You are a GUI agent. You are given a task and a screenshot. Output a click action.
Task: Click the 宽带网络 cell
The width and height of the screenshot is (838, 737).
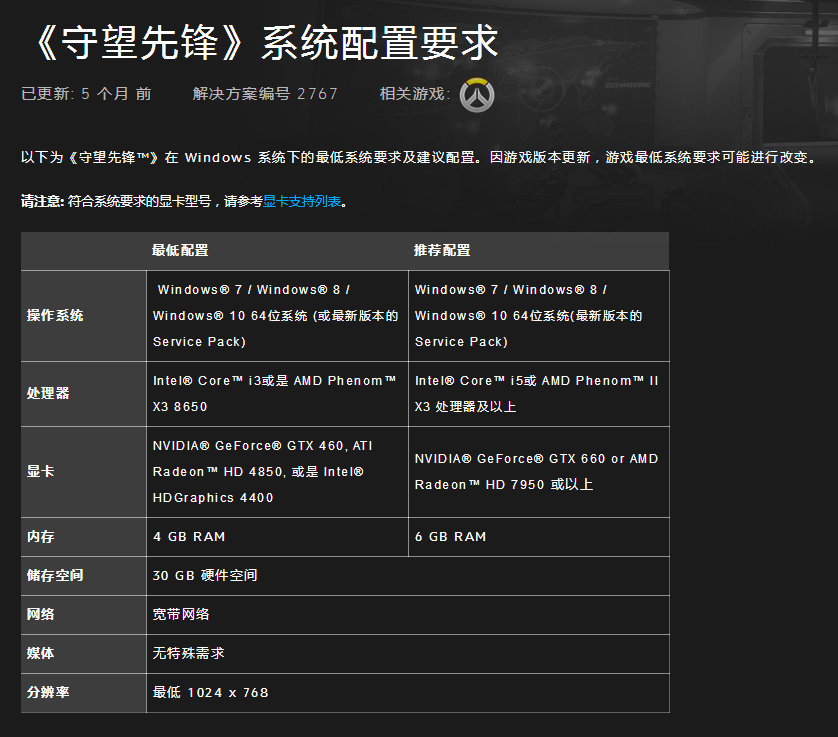coord(408,615)
